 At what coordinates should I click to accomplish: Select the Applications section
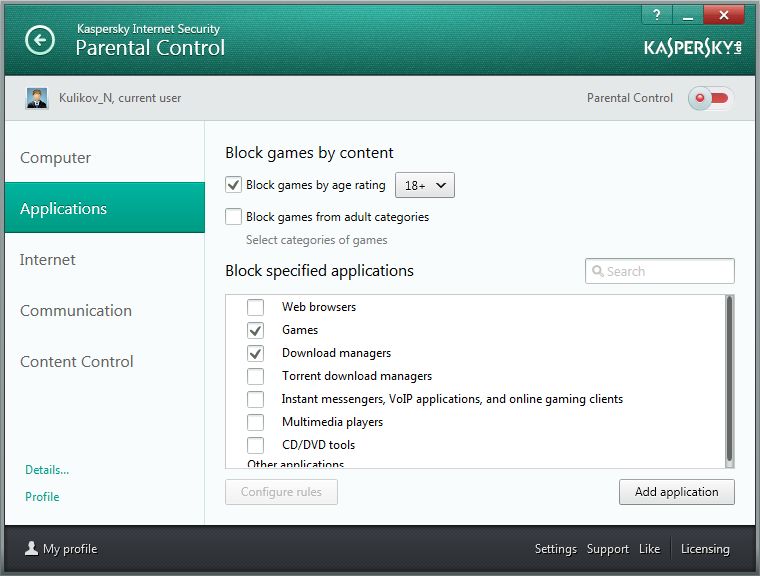pyautogui.click(x=105, y=208)
